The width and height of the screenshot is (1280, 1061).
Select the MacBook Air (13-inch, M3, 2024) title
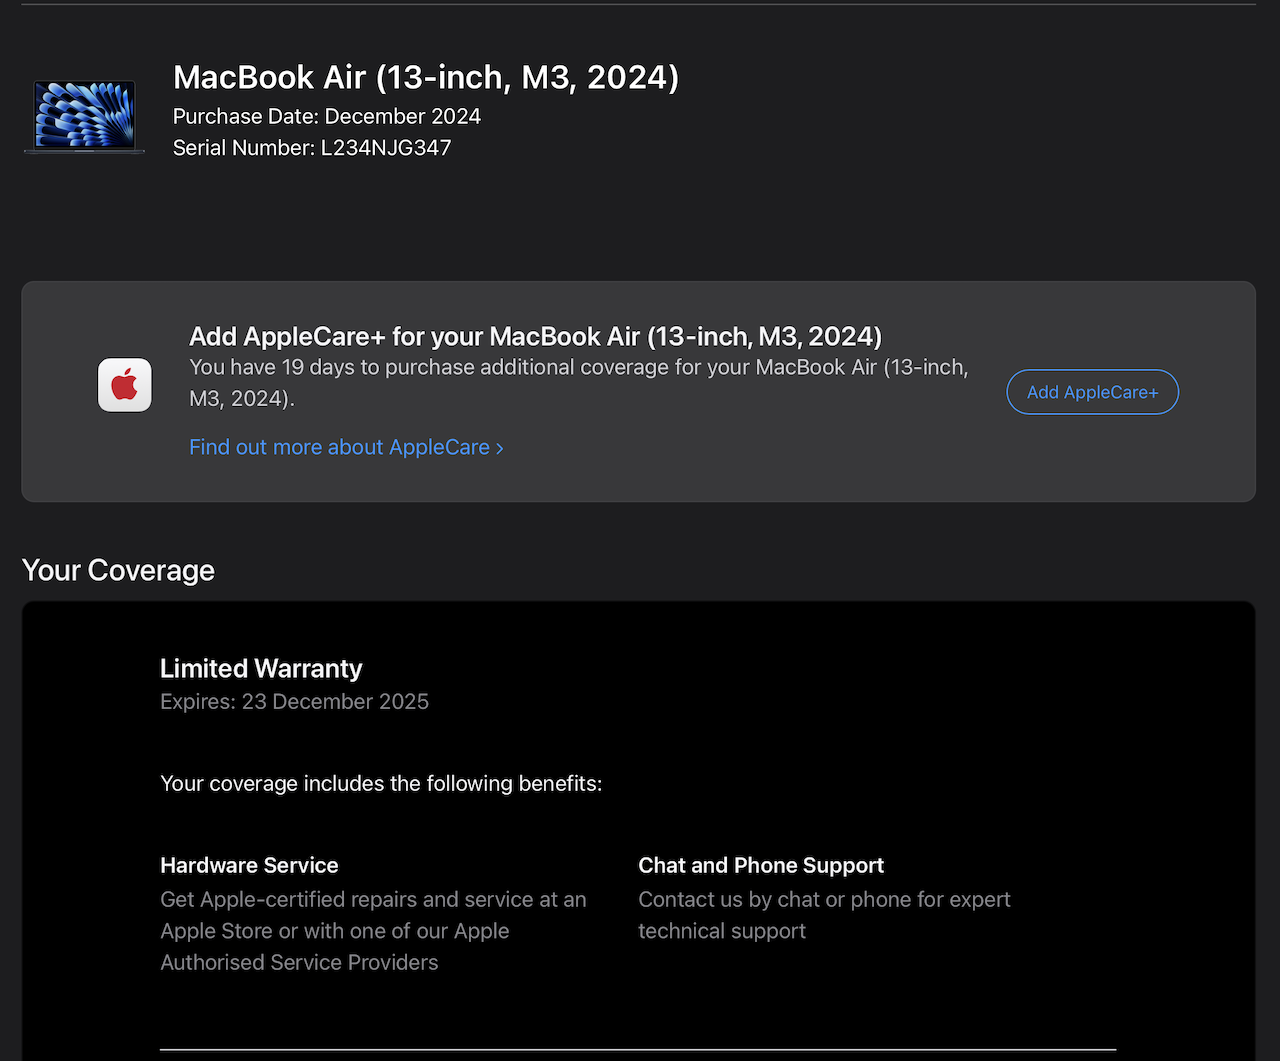[x=426, y=77]
